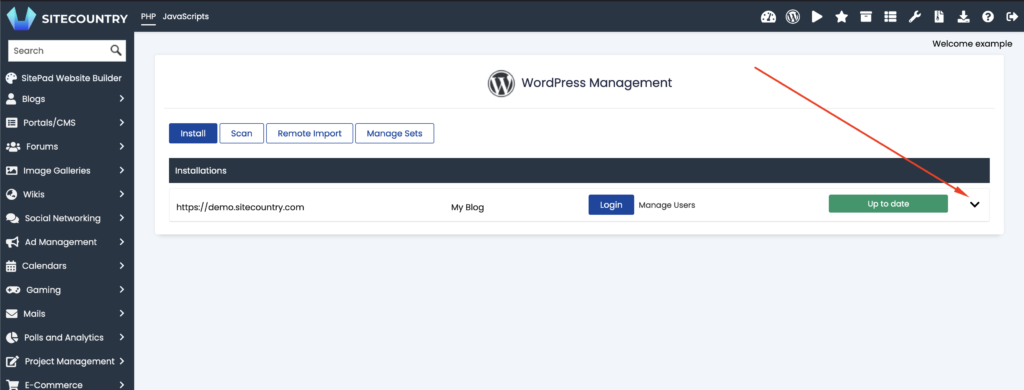Select the PHP tab
The width and height of the screenshot is (1024, 390).
(148, 16)
